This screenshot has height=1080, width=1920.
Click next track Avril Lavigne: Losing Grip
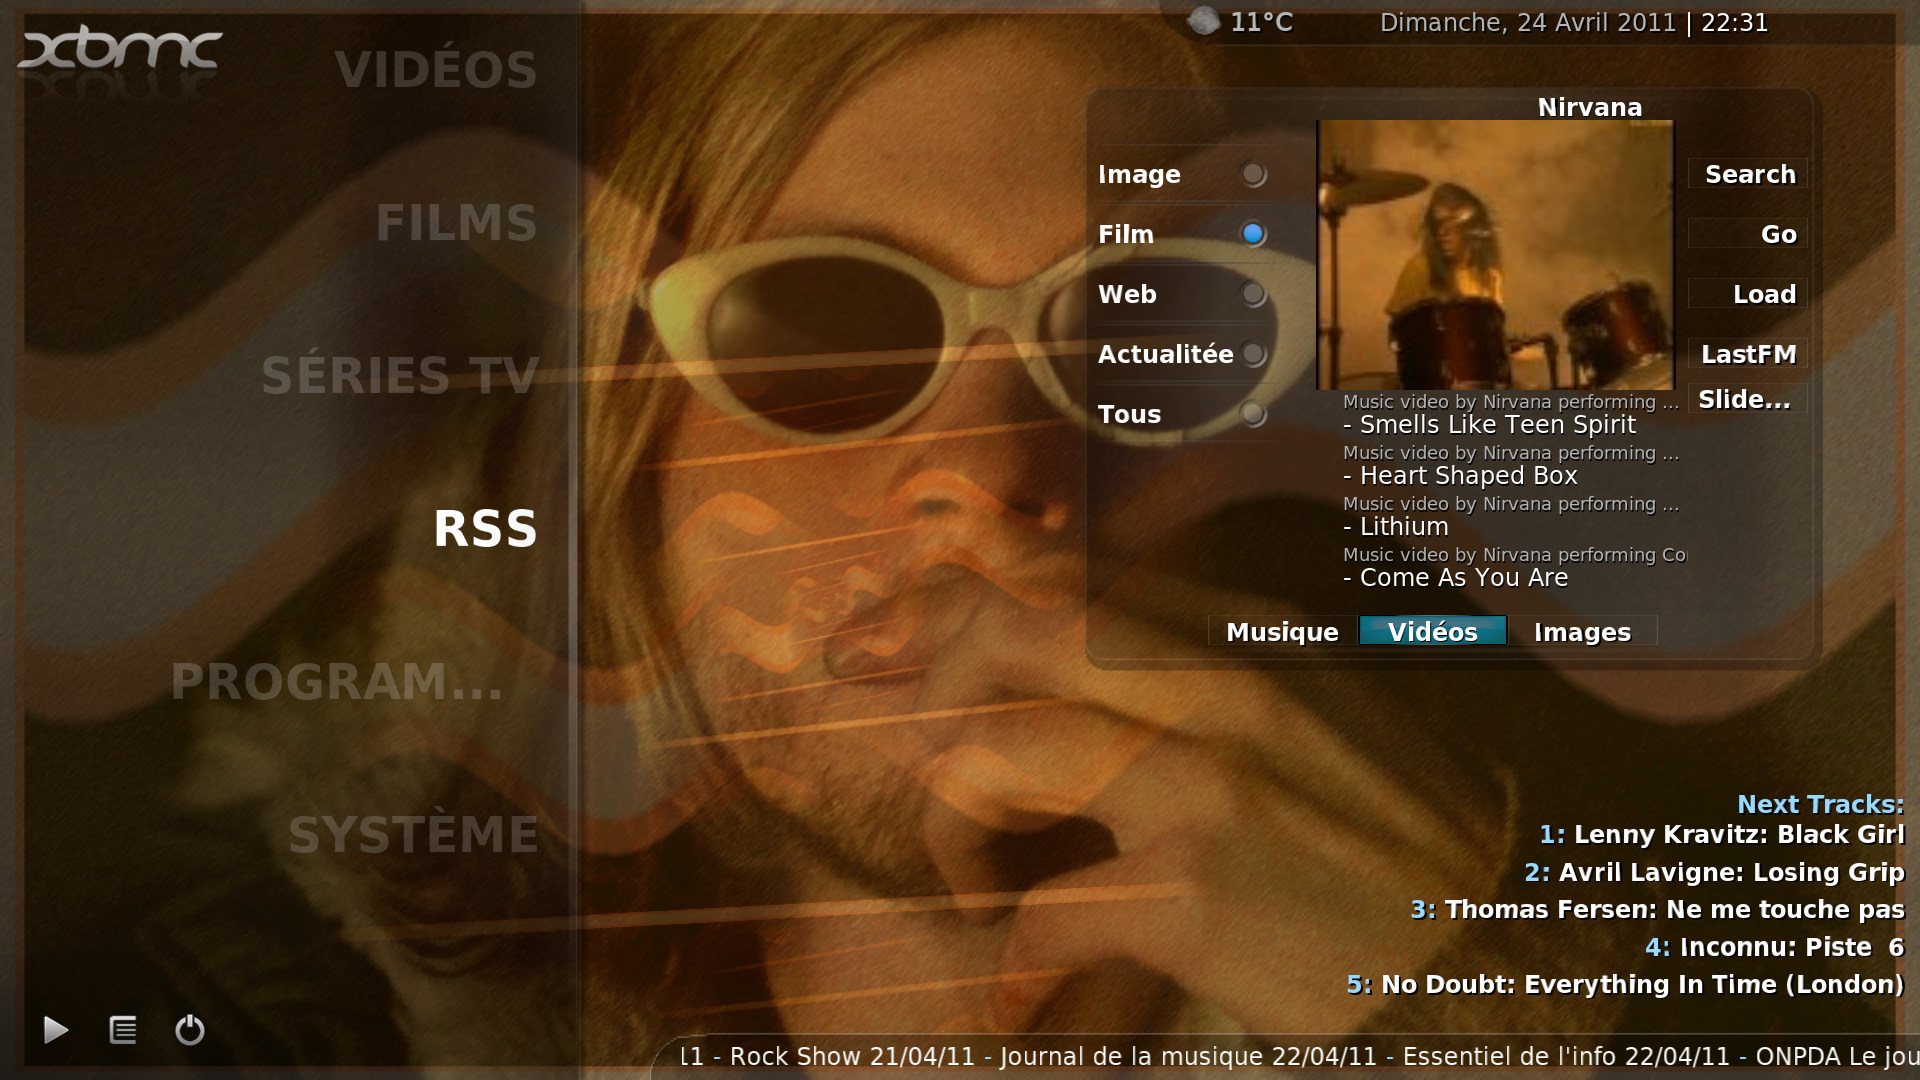click(x=1715, y=872)
